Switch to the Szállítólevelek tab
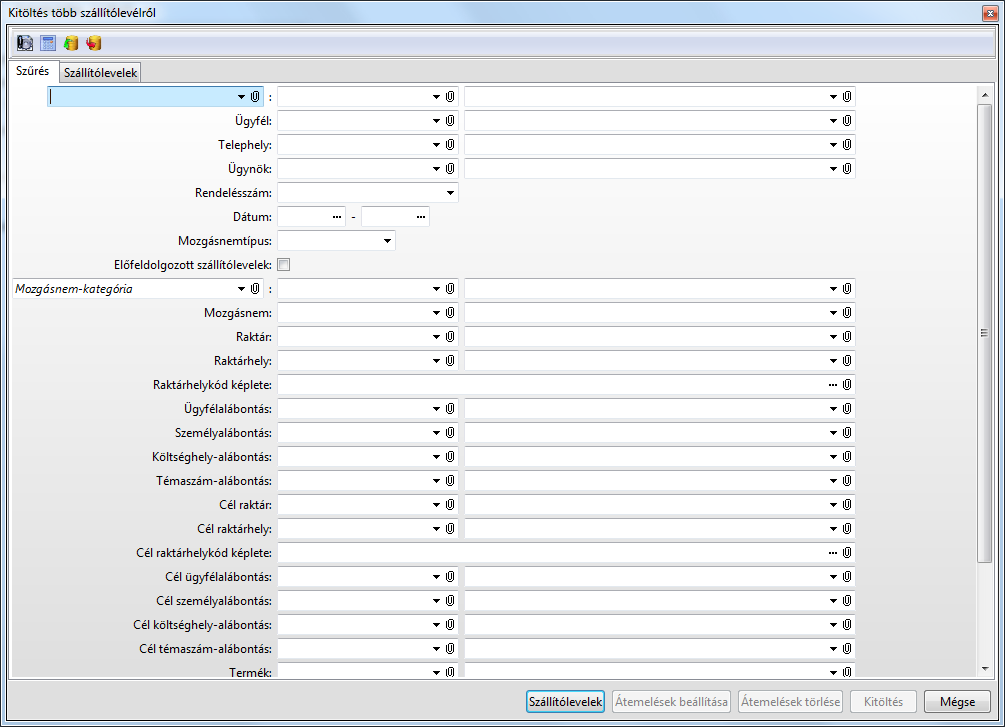Viewport: 1005px width, 727px height. coord(100,73)
